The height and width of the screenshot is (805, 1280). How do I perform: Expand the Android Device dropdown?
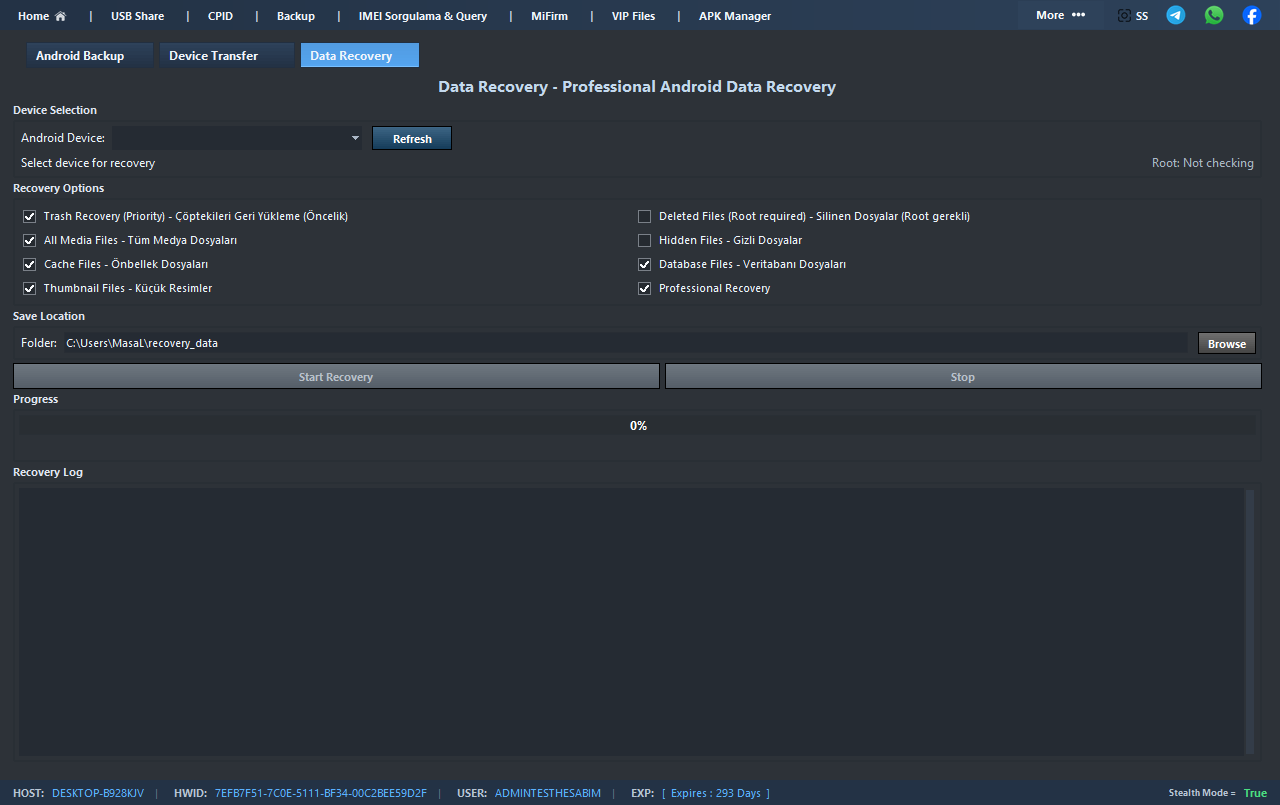coord(355,139)
